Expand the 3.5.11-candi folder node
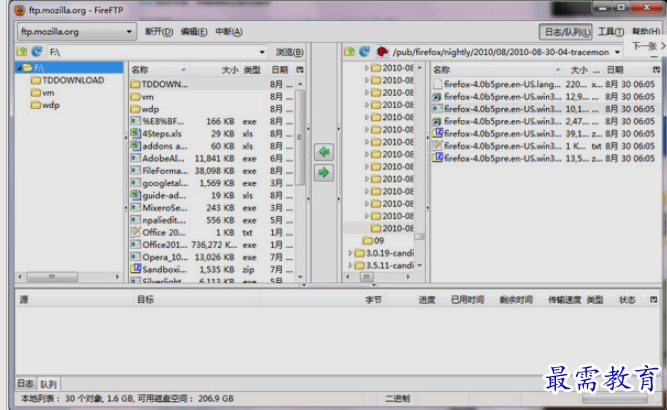 (351, 265)
